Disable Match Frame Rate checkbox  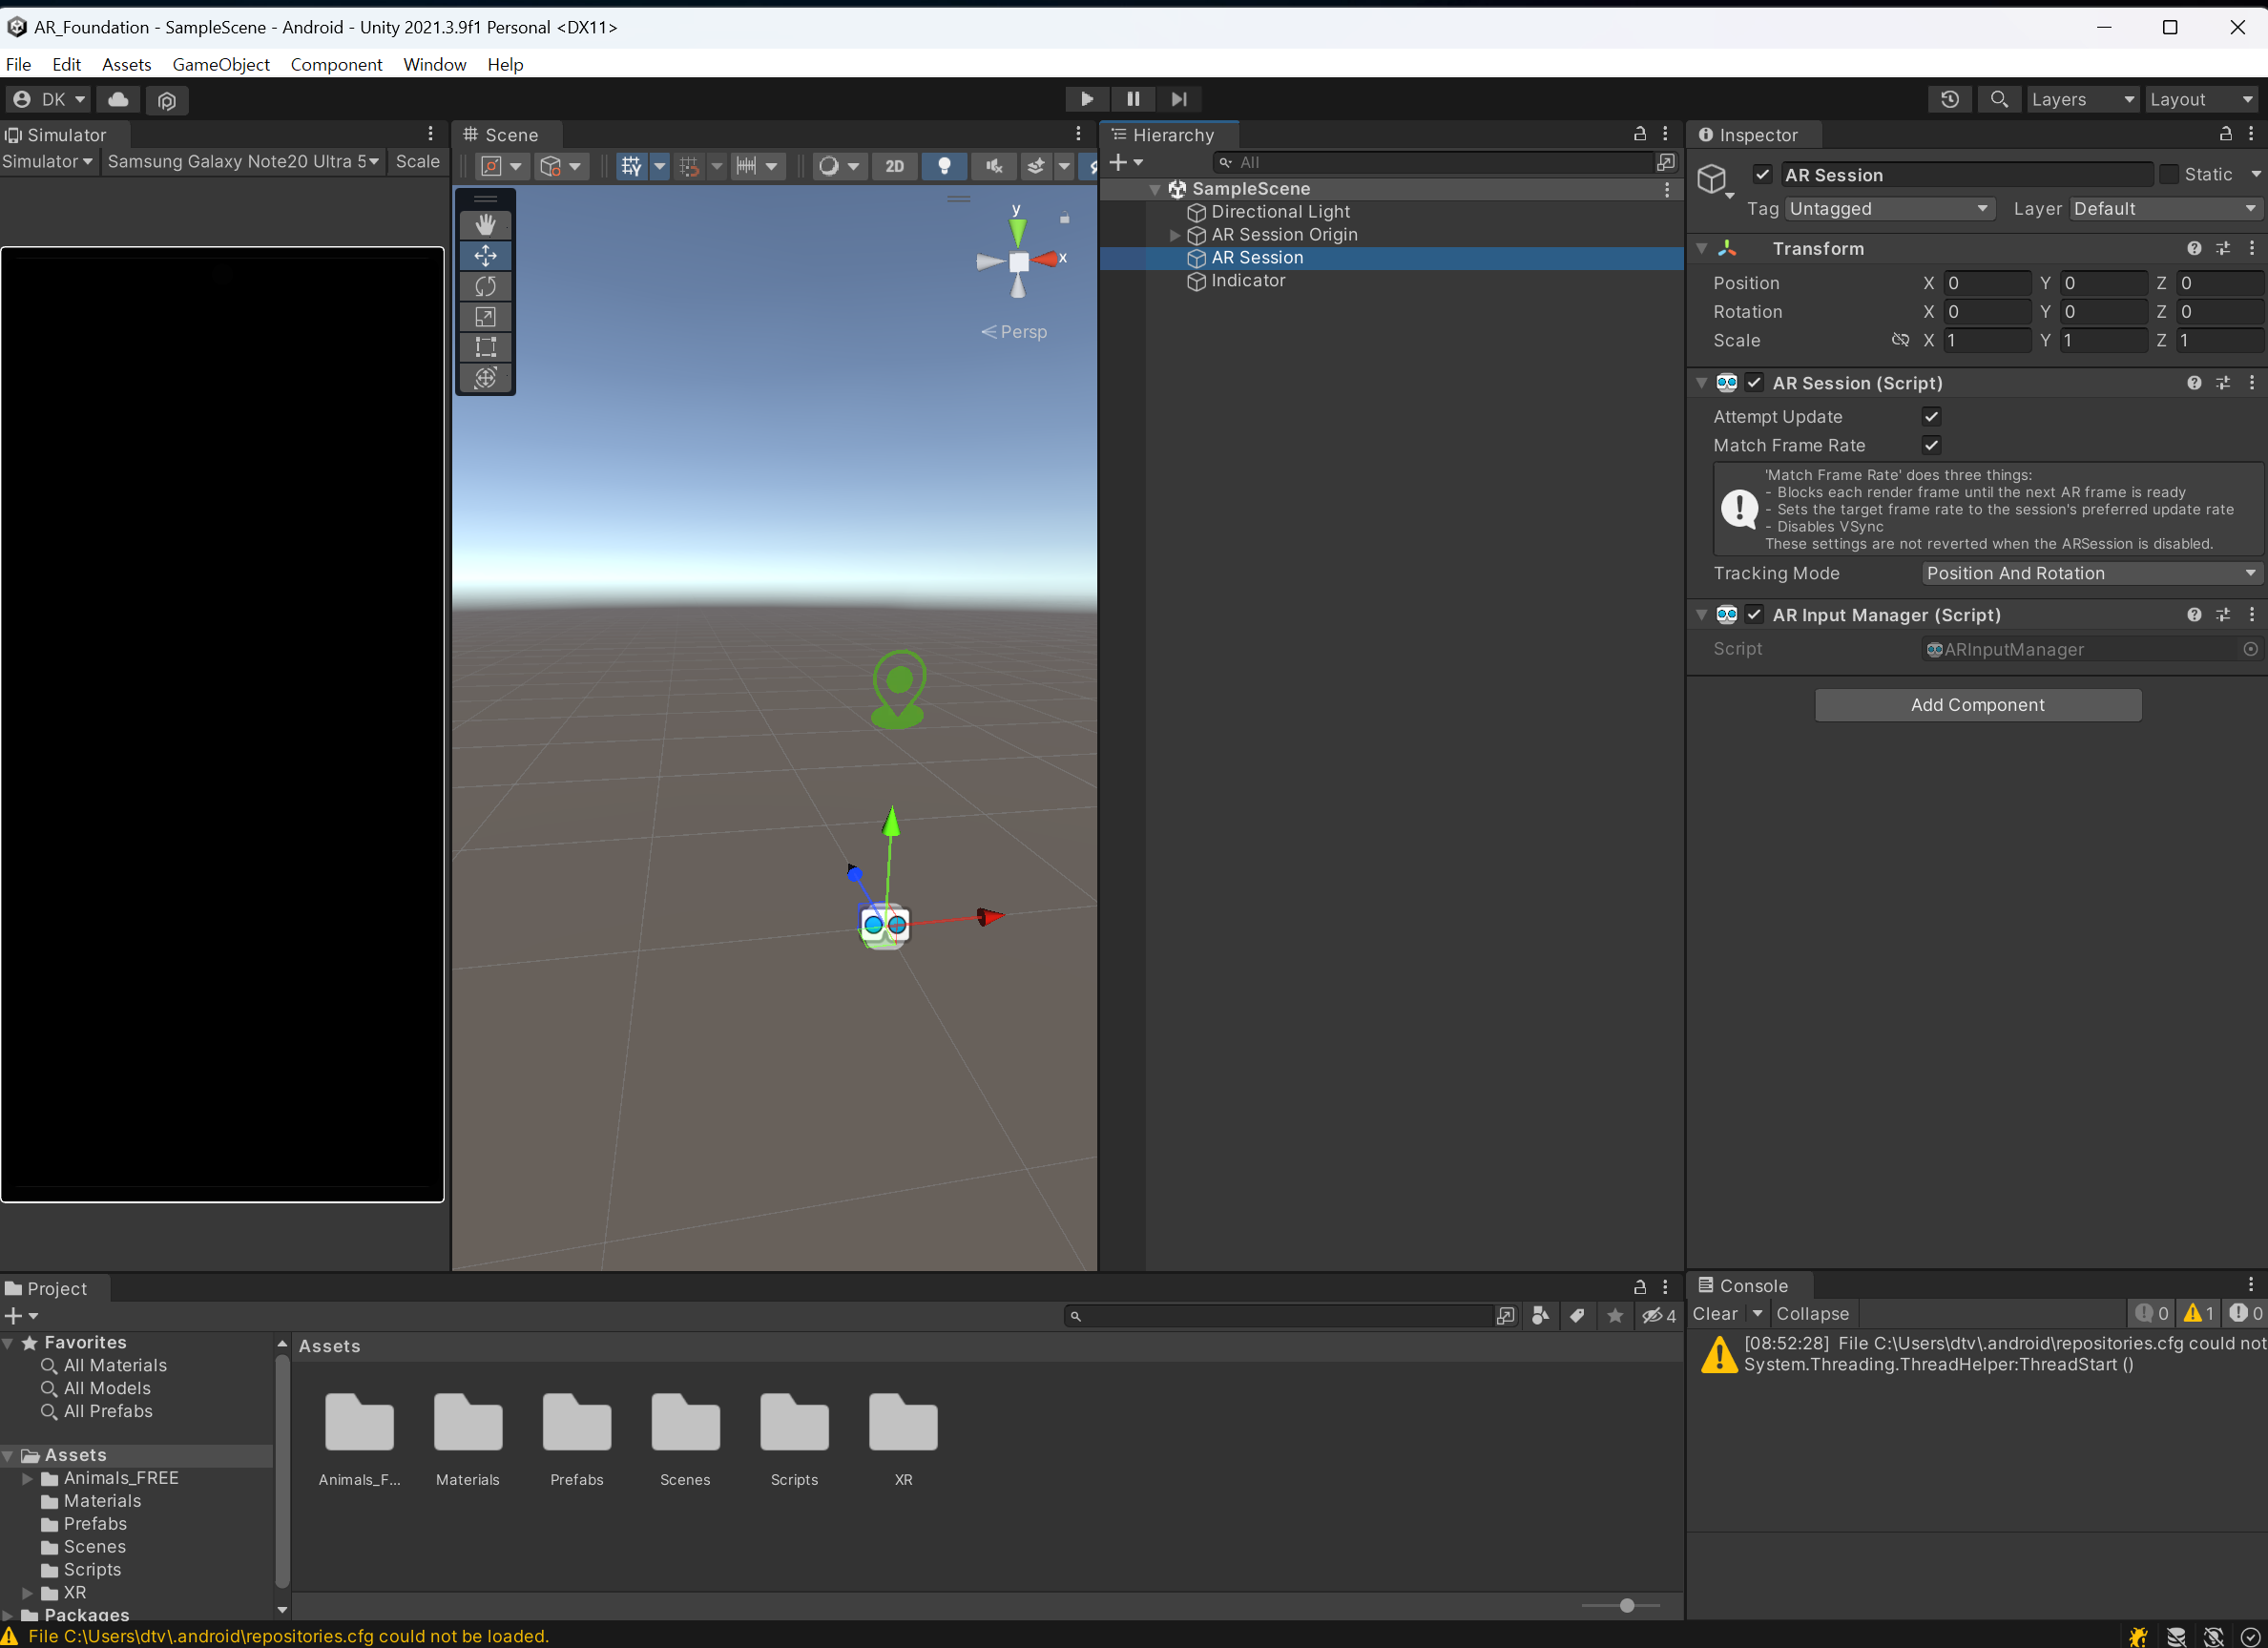click(x=1930, y=446)
